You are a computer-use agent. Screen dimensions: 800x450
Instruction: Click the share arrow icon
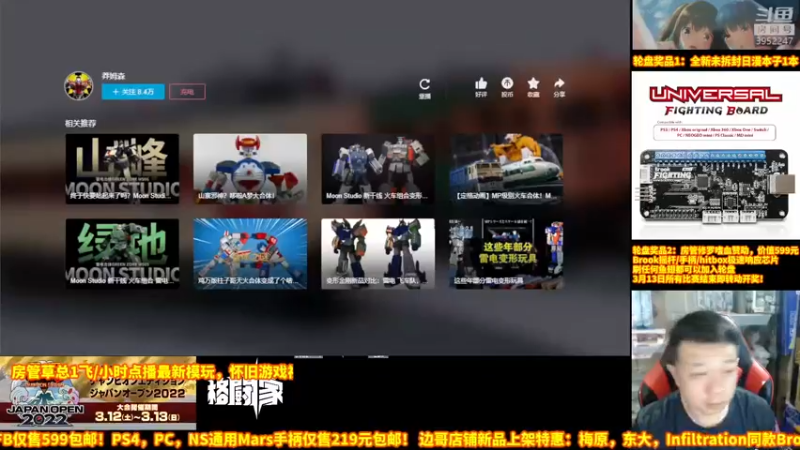559,83
